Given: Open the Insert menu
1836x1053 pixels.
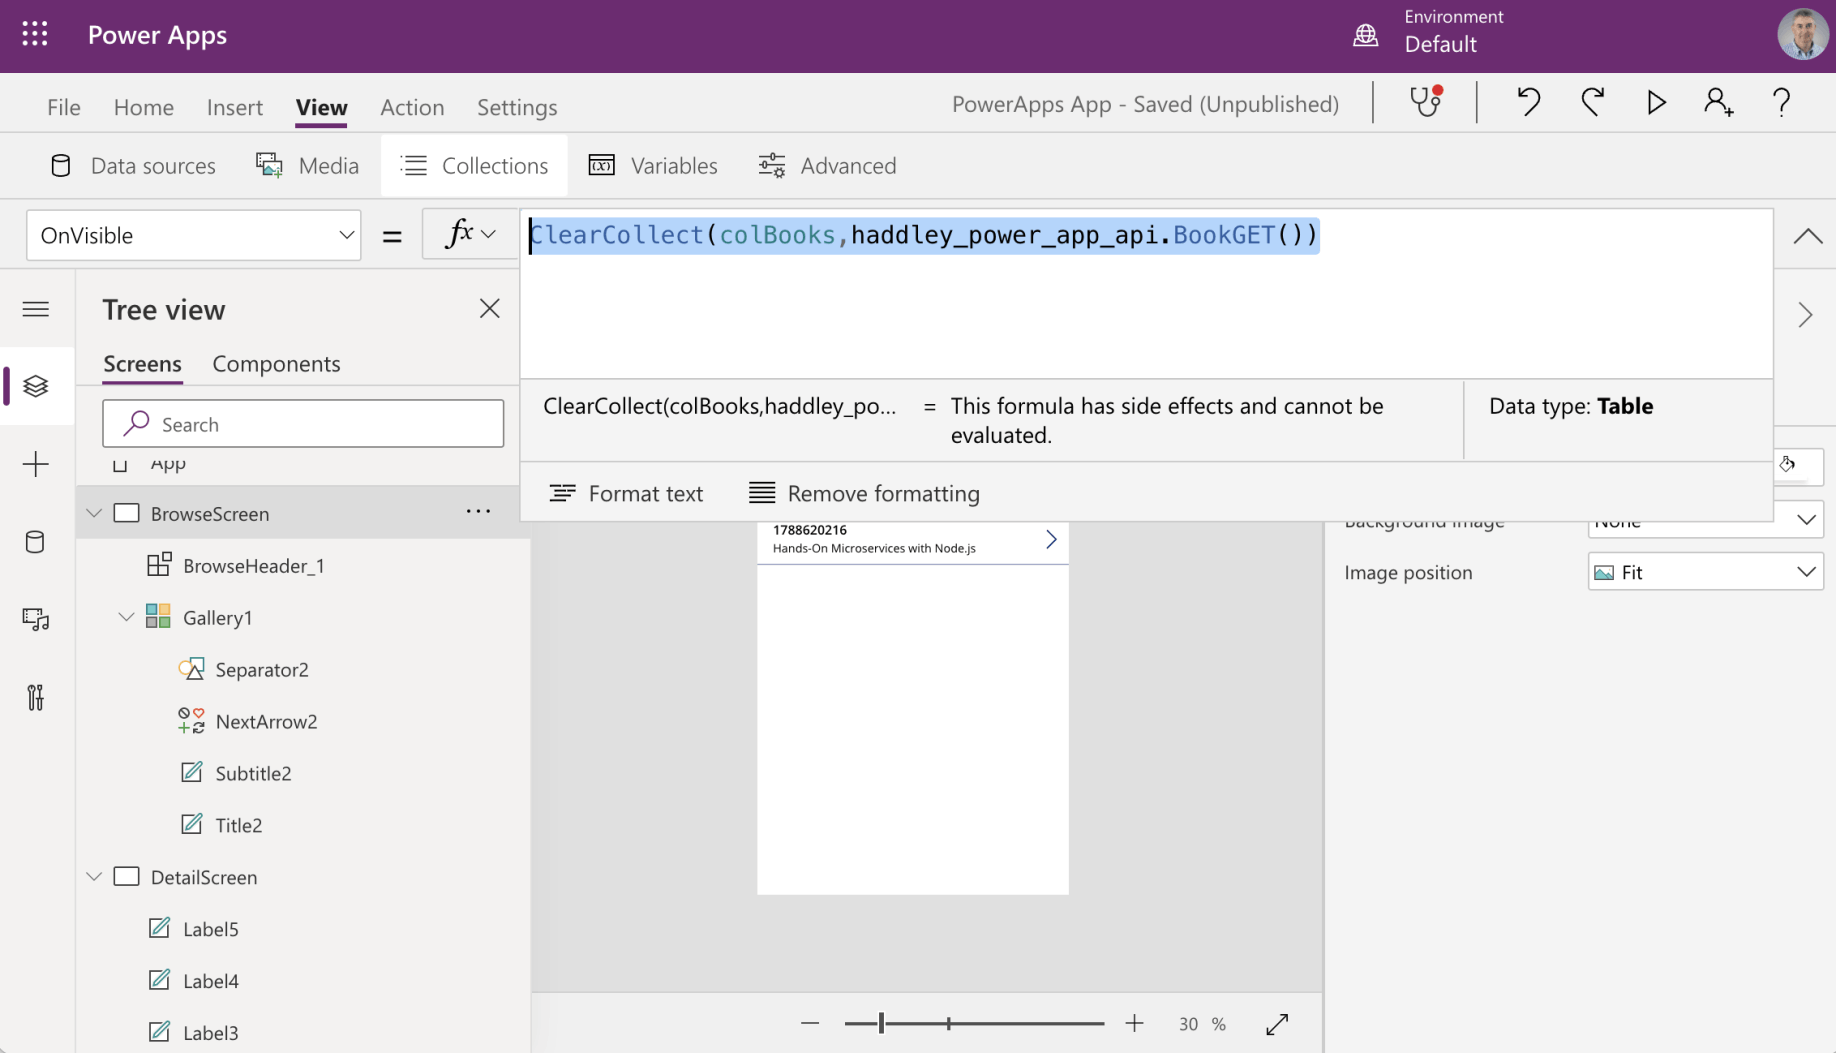Looking at the screenshot, I should 234,107.
